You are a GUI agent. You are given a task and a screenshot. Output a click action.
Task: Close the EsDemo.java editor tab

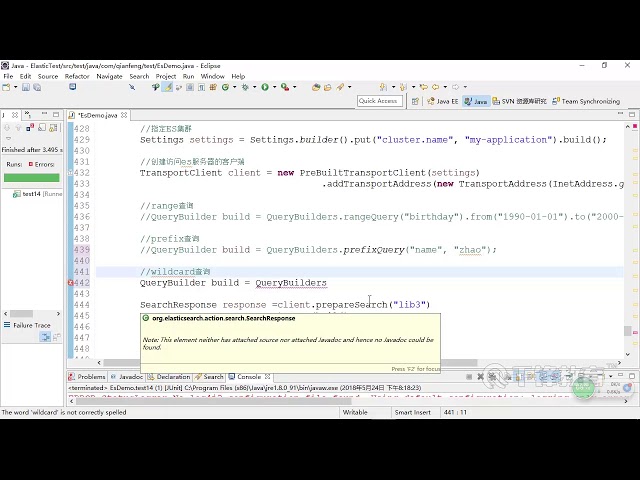pyautogui.click(x=124, y=115)
